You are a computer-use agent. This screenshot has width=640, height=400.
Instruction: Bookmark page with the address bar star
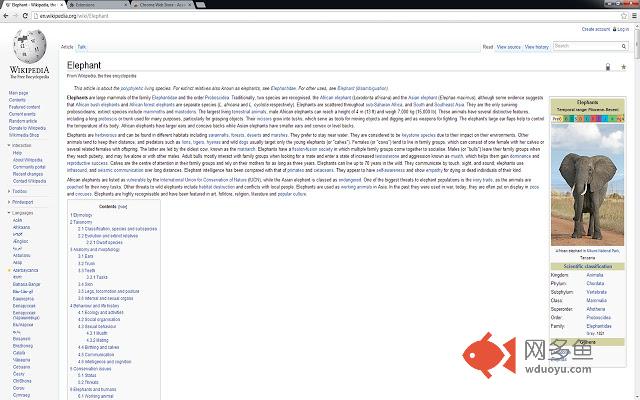(624, 16)
